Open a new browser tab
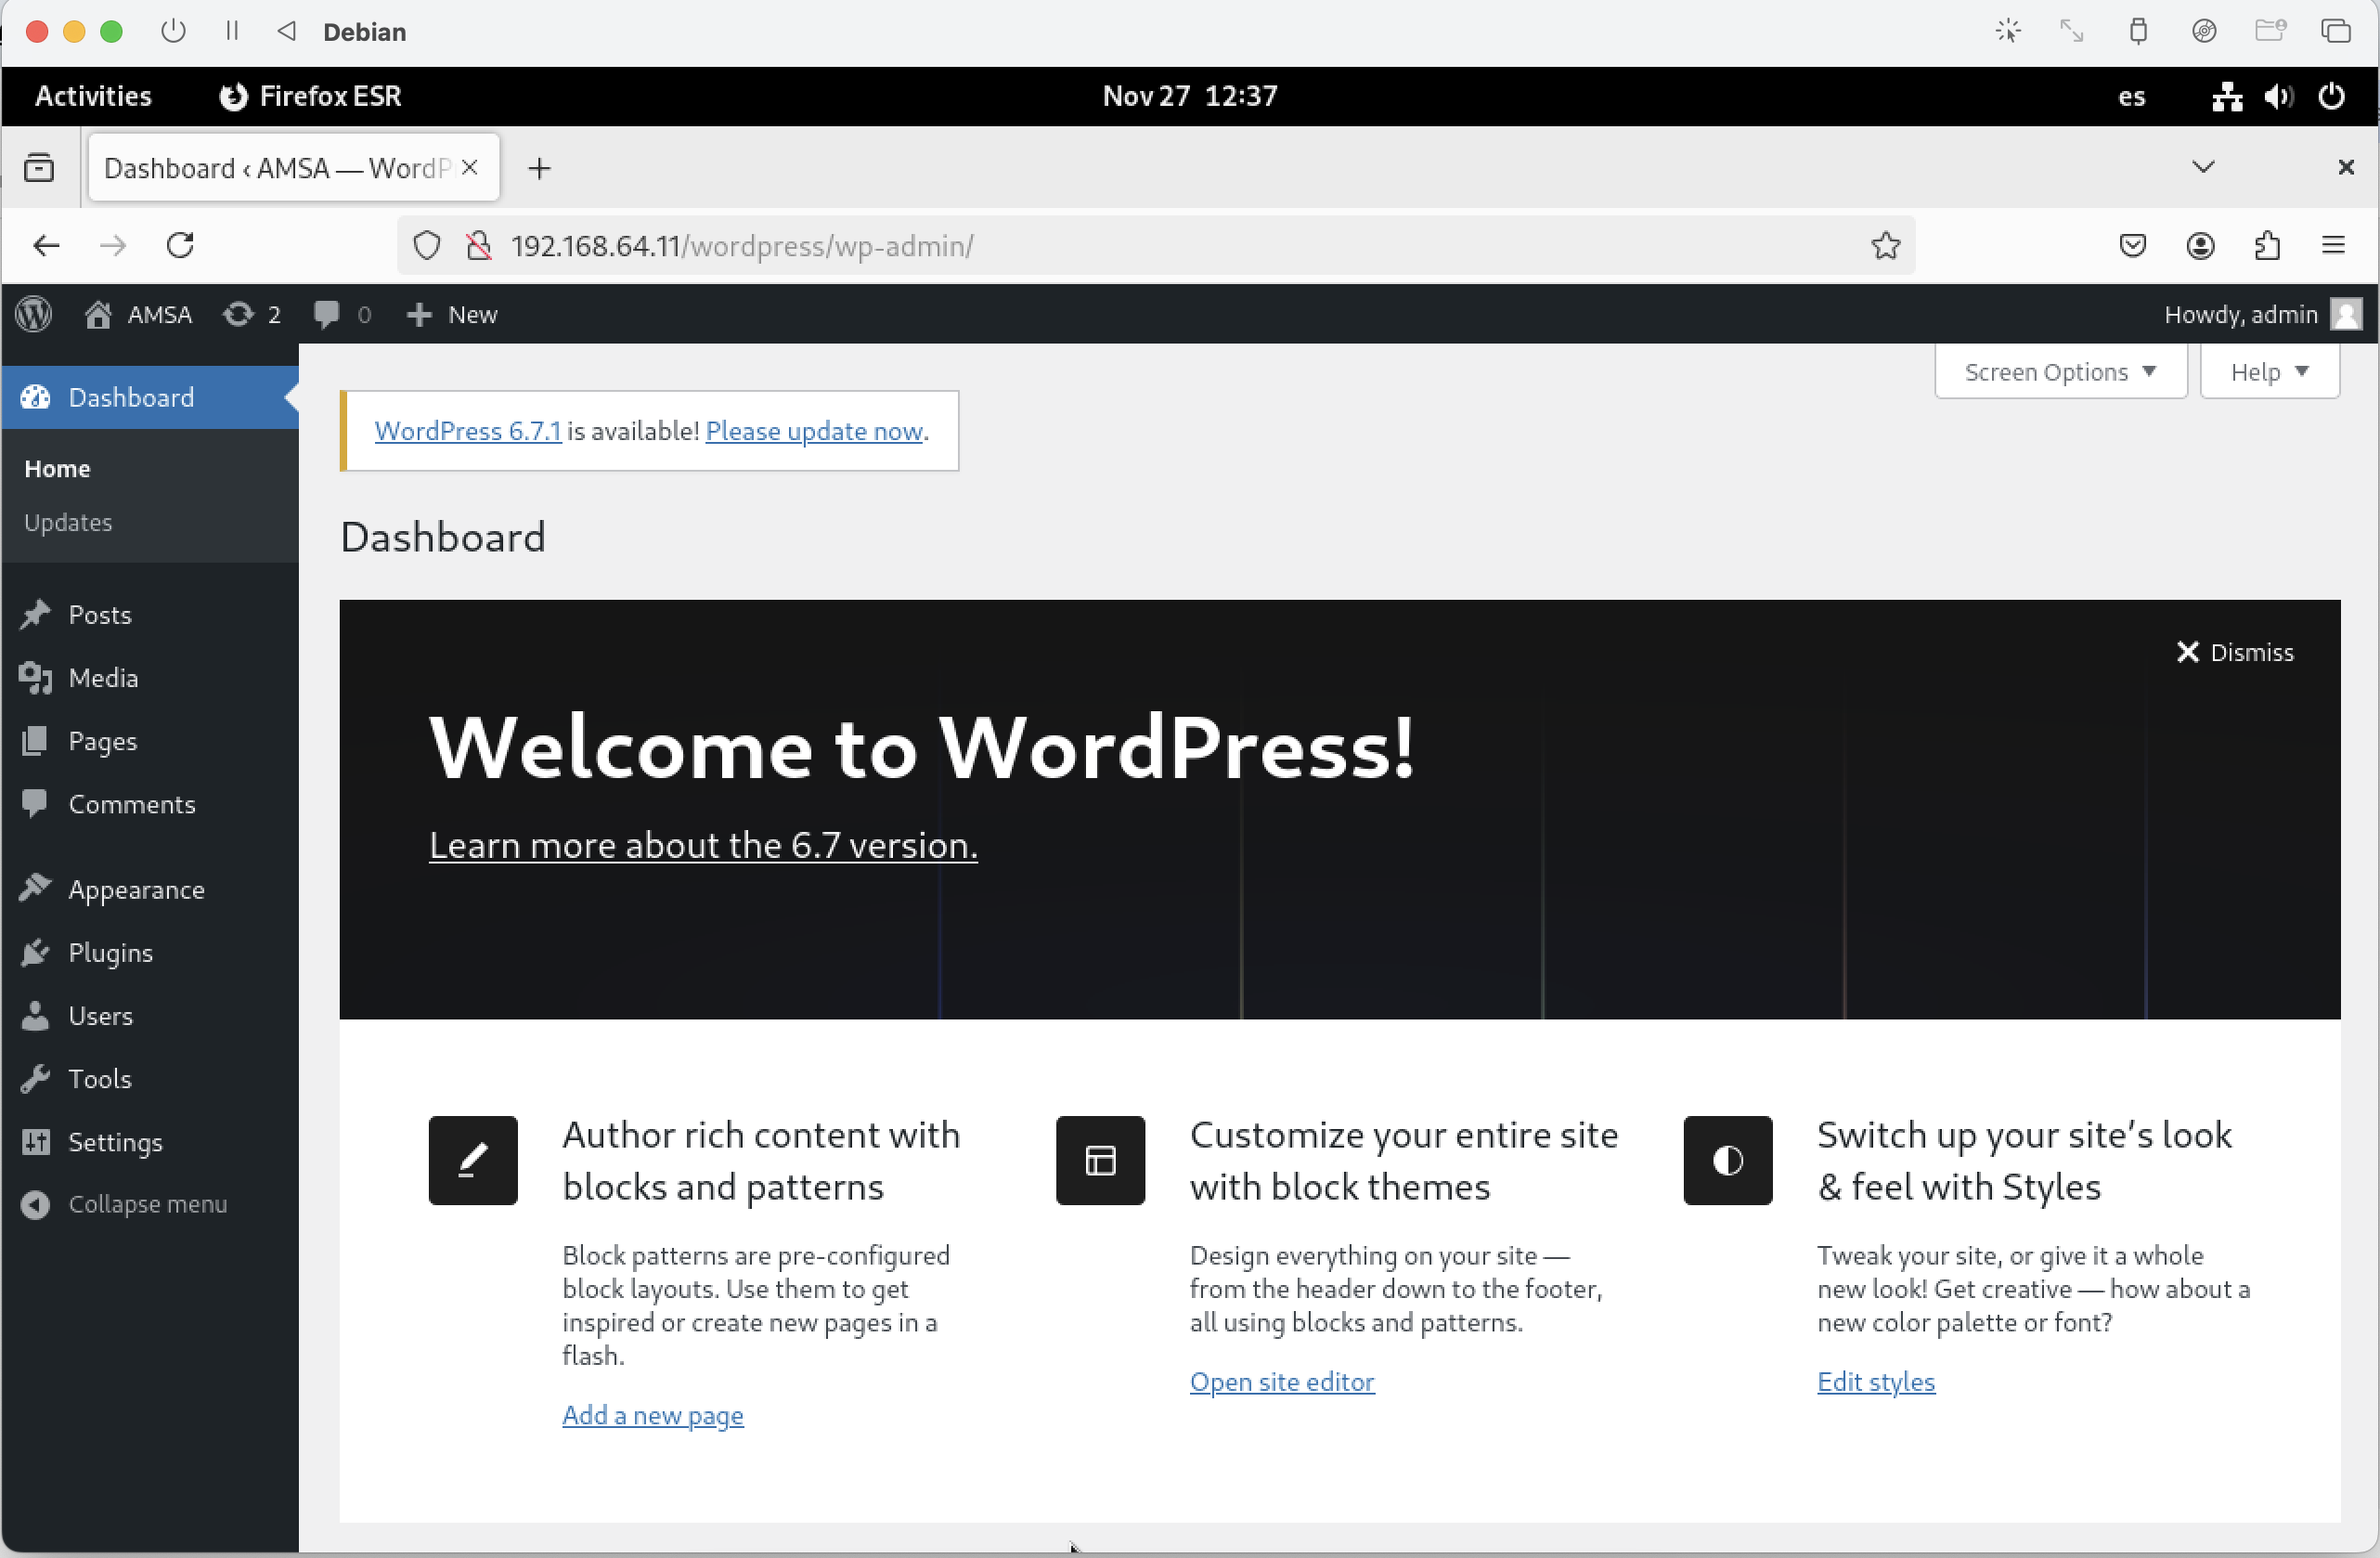This screenshot has height=1558, width=2380. (x=539, y=168)
